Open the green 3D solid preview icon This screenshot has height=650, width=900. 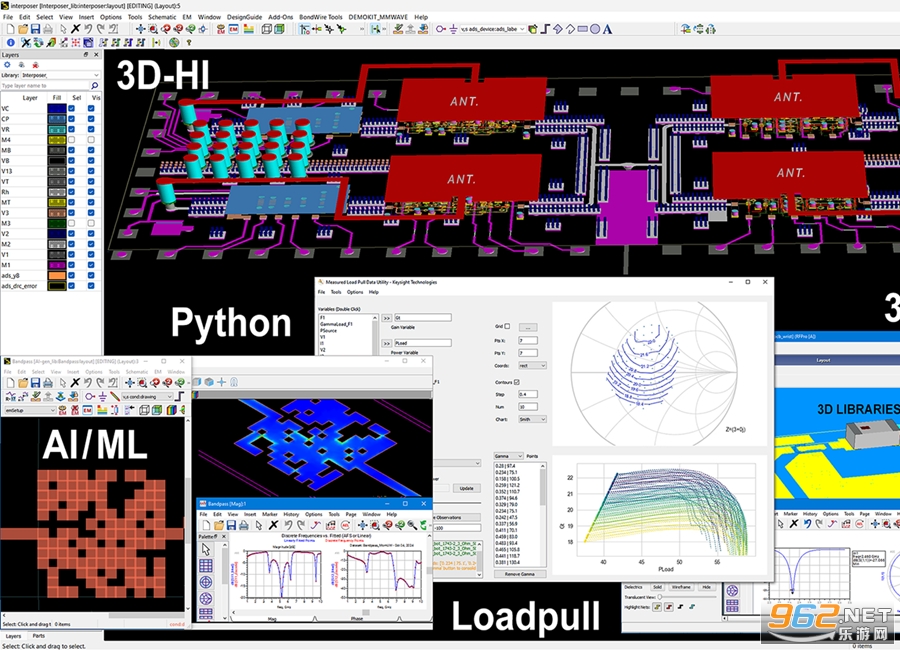point(280,29)
